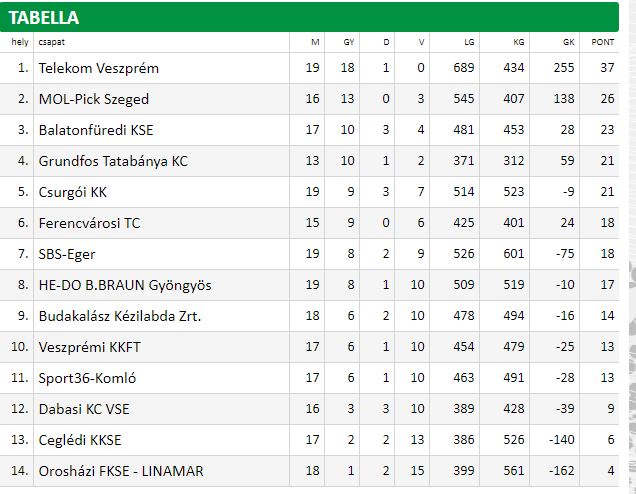This screenshot has height=494, width=636.
Task: Click Dabasi KC VSE team name
Action: tap(84, 409)
